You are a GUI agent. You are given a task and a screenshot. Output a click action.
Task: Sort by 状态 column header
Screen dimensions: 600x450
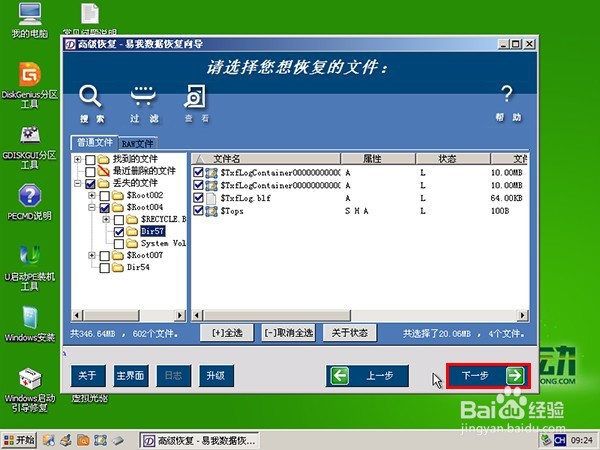coord(453,158)
